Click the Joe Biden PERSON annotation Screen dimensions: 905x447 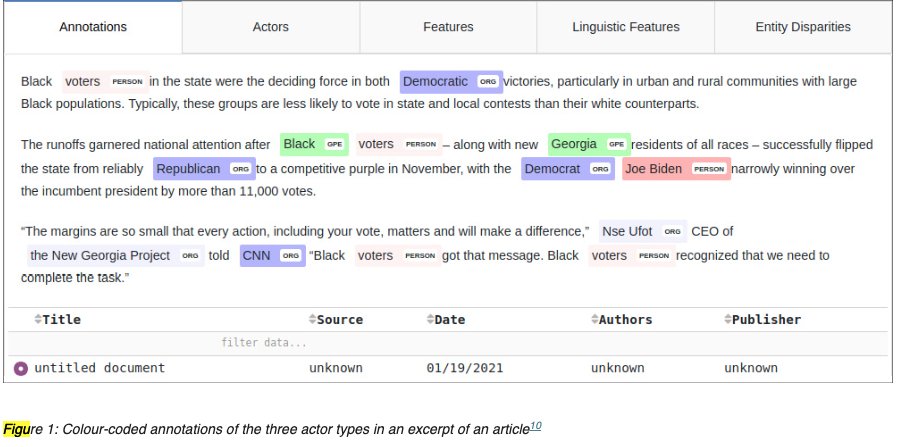click(676, 169)
